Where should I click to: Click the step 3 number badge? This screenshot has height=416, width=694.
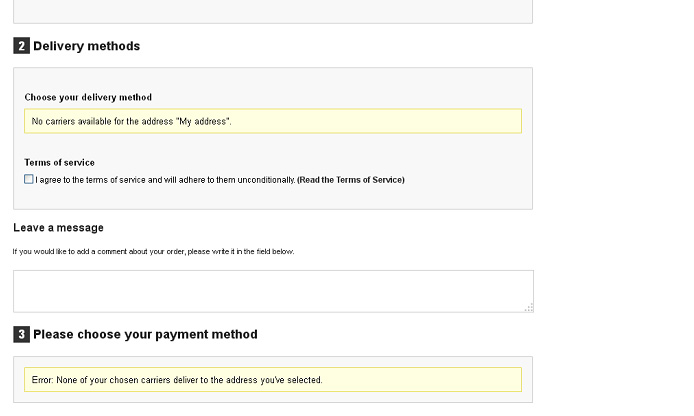click(x=21, y=334)
